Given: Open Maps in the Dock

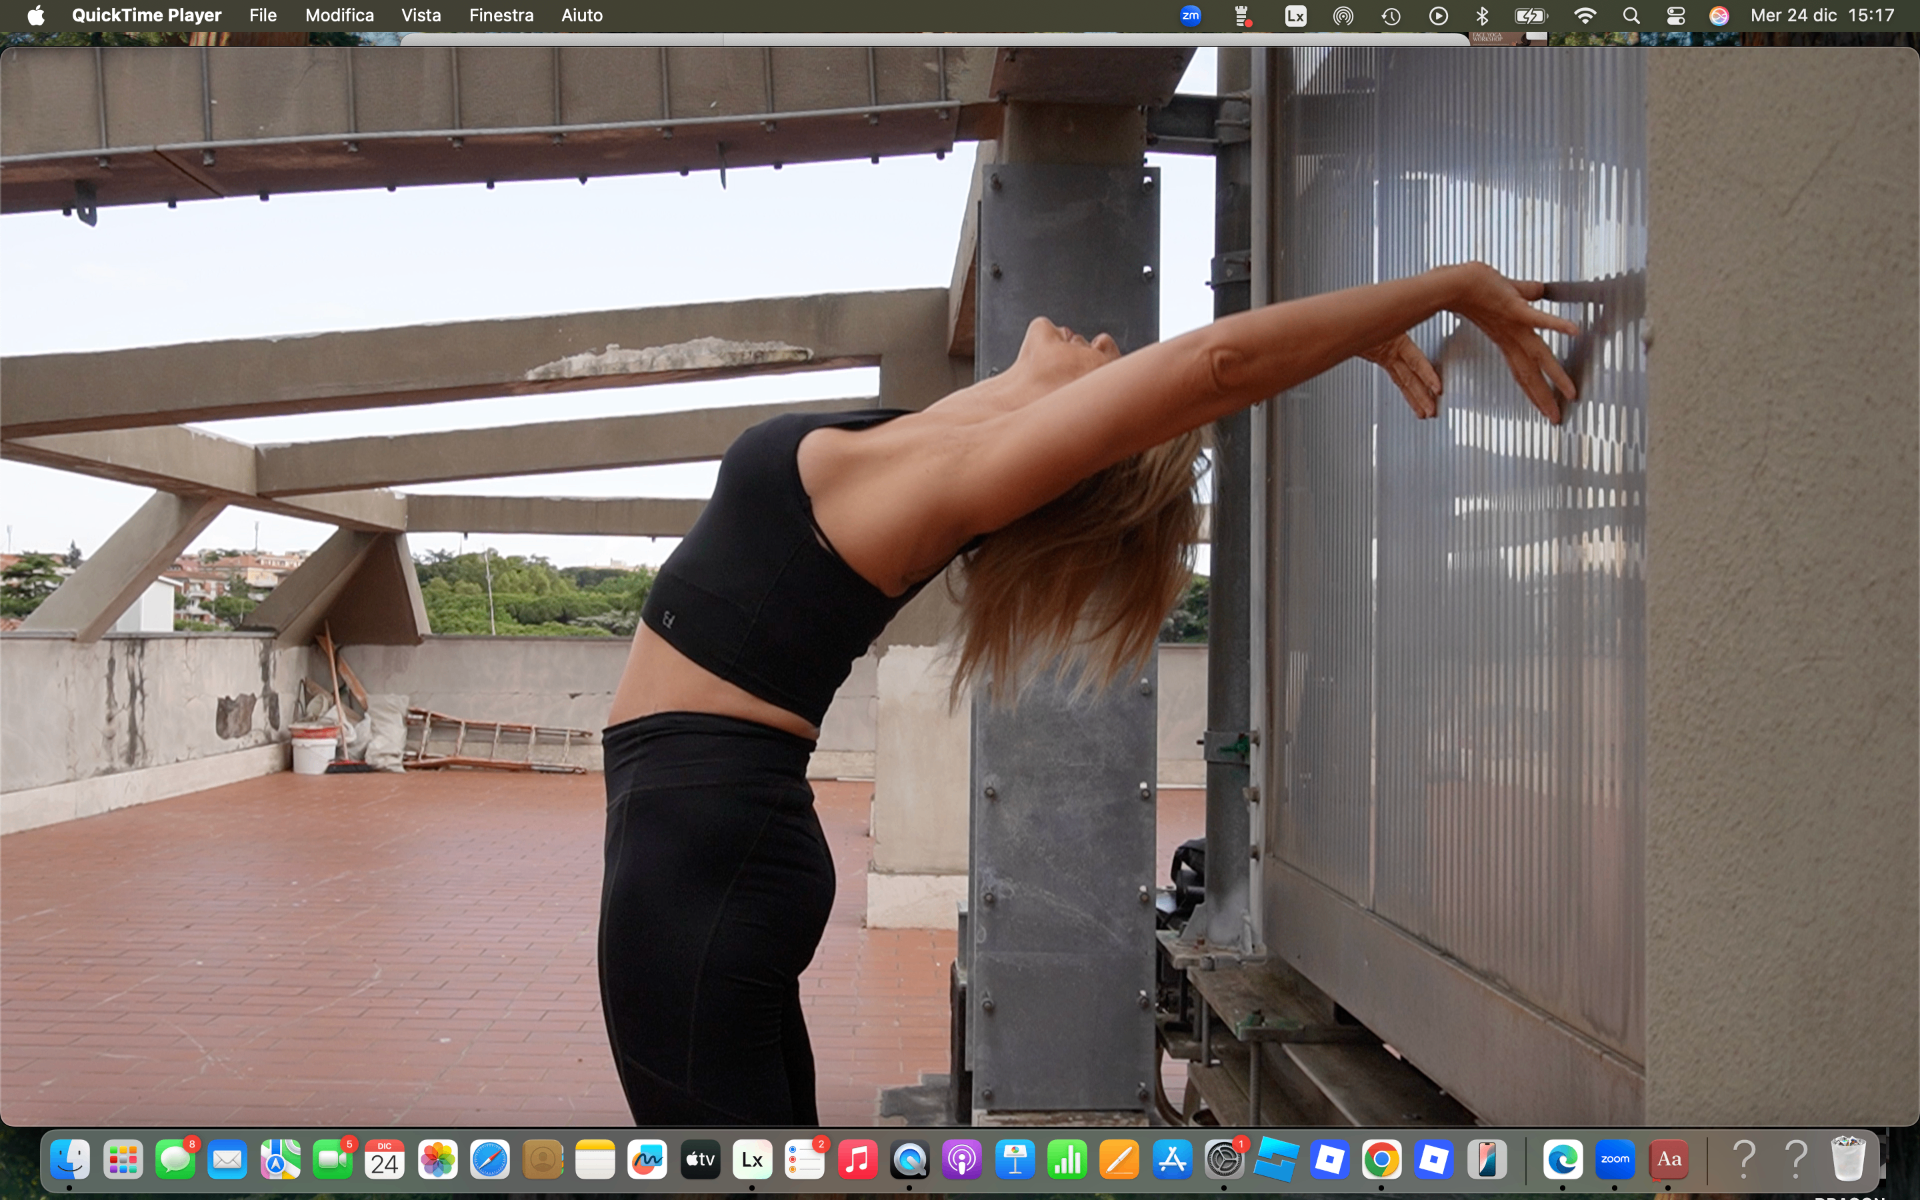Looking at the screenshot, I should tap(280, 1159).
